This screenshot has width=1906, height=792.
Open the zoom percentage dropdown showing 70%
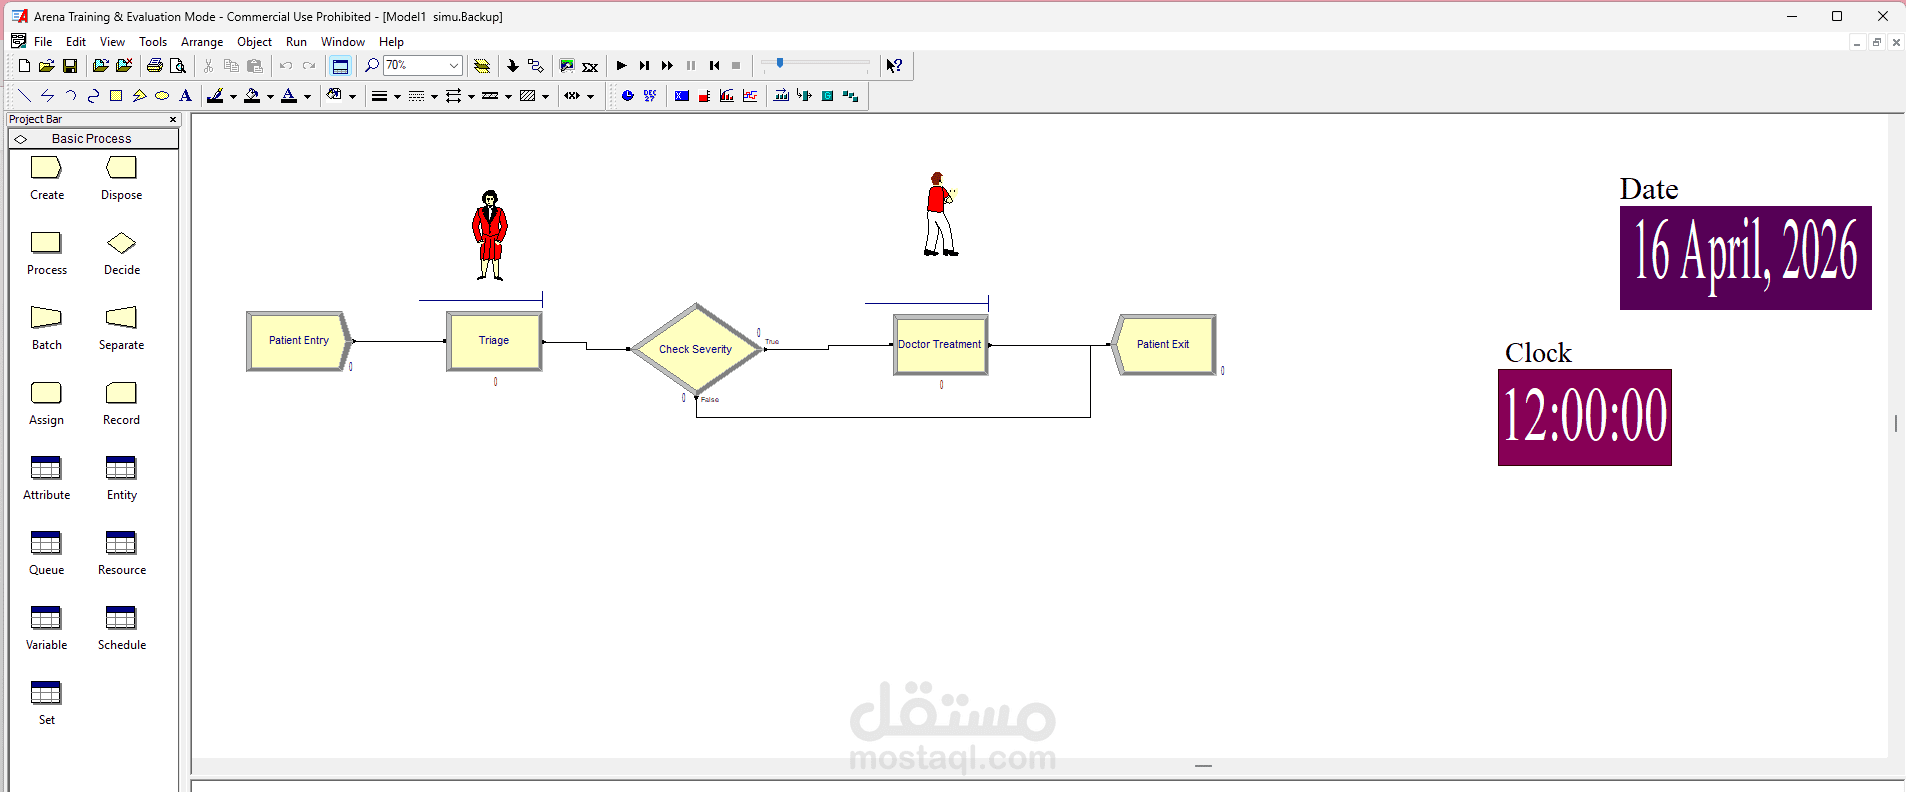pos(454,66)
